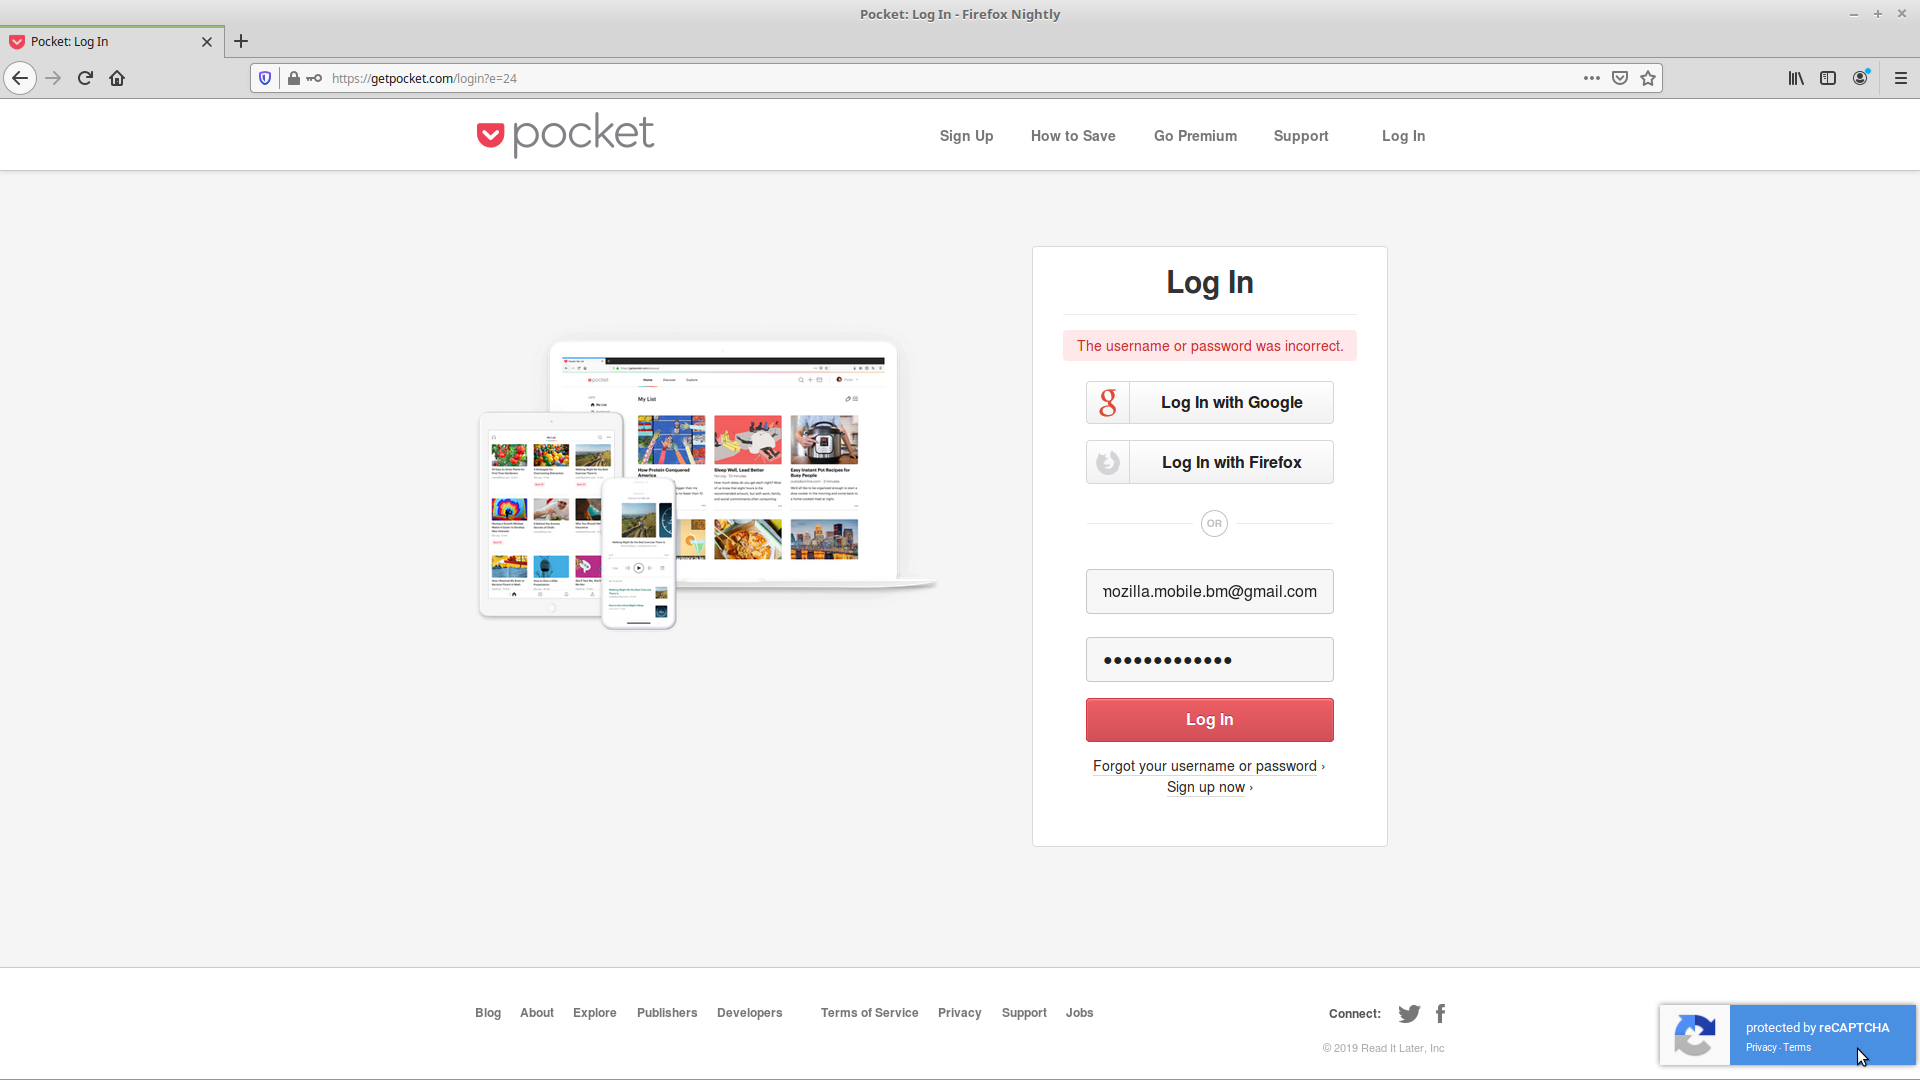The height and width of the screenshot is (1080, 1920).
Task: Click inside the password field
Action: pyautogui.click(x=1209, y=659)
